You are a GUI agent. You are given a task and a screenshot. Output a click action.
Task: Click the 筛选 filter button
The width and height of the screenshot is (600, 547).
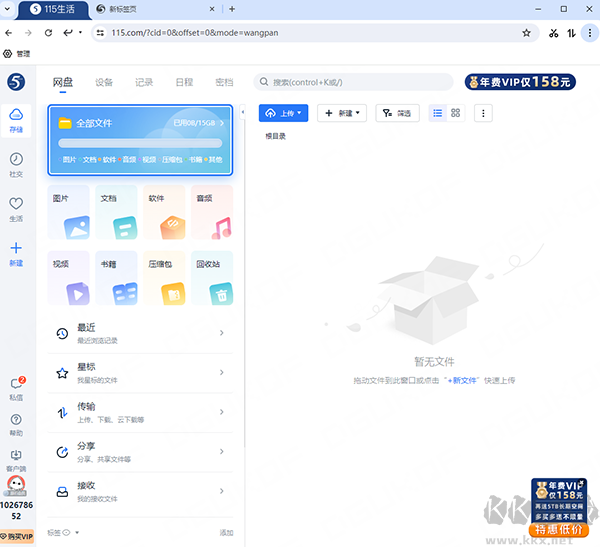point(397,113)
